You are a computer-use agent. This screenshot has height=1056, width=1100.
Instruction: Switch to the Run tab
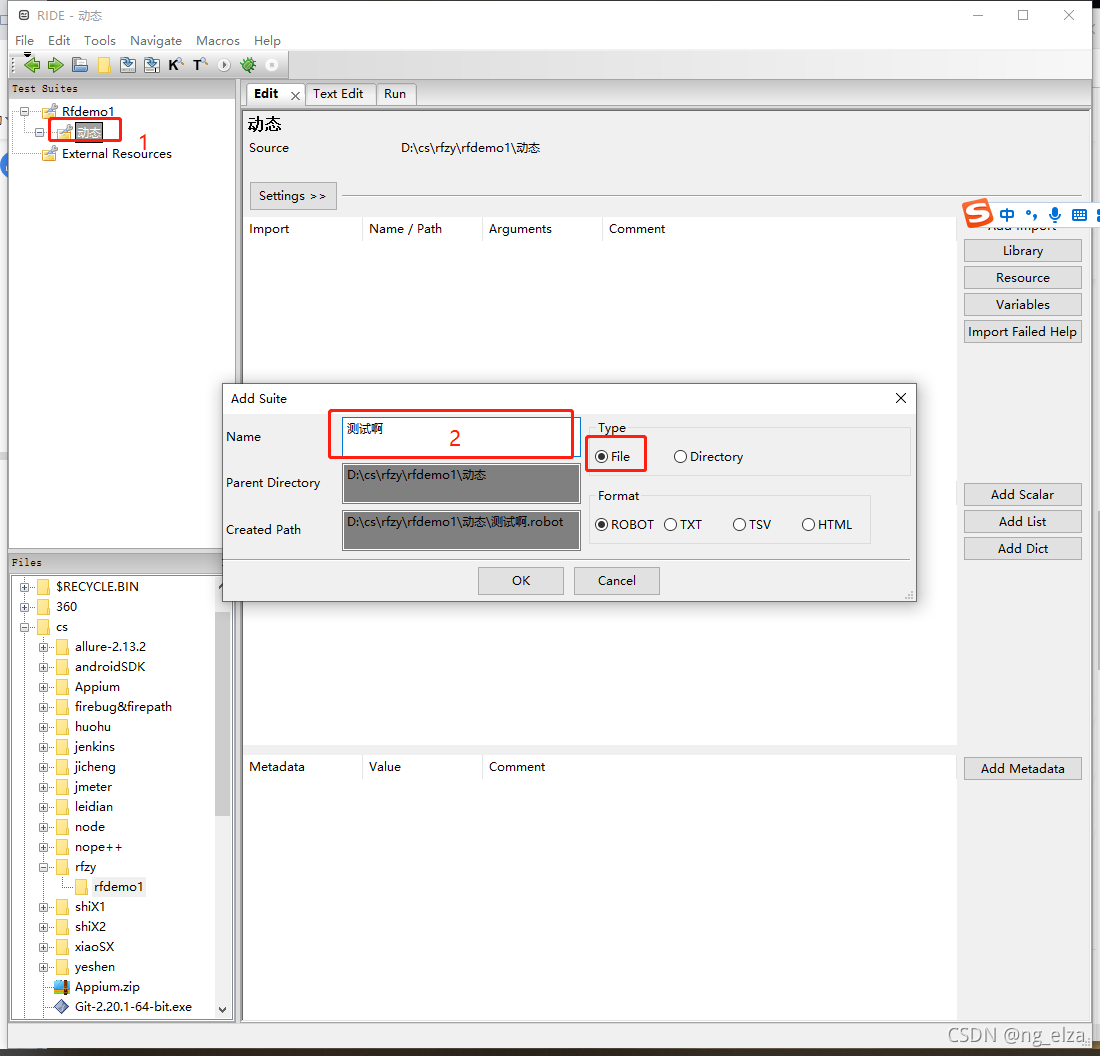(x=395, y=94)
